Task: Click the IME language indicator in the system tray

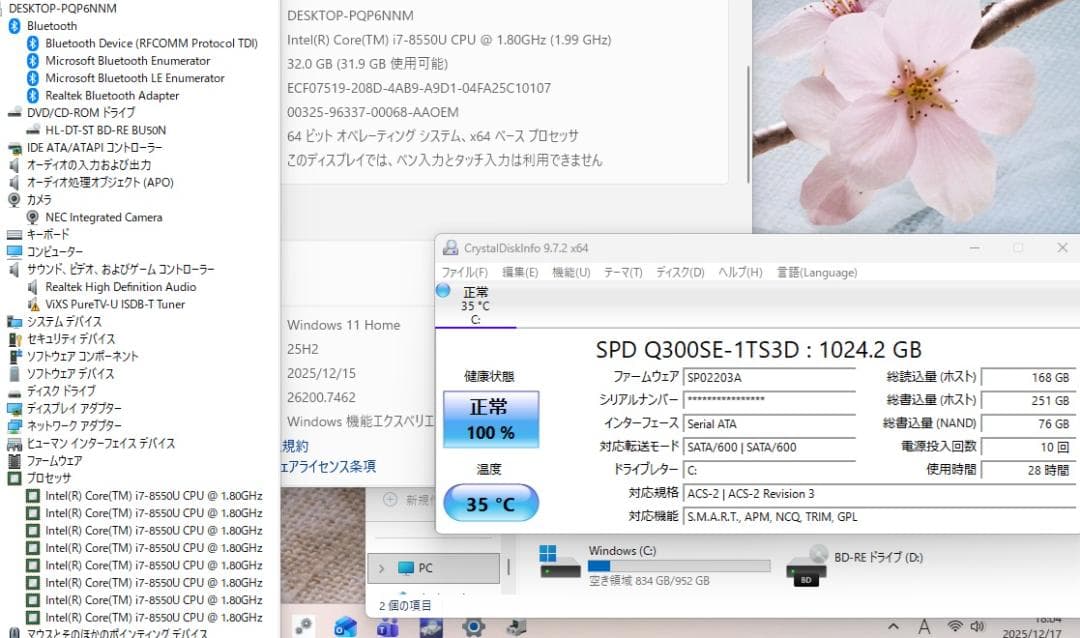Action: point(924,627)
